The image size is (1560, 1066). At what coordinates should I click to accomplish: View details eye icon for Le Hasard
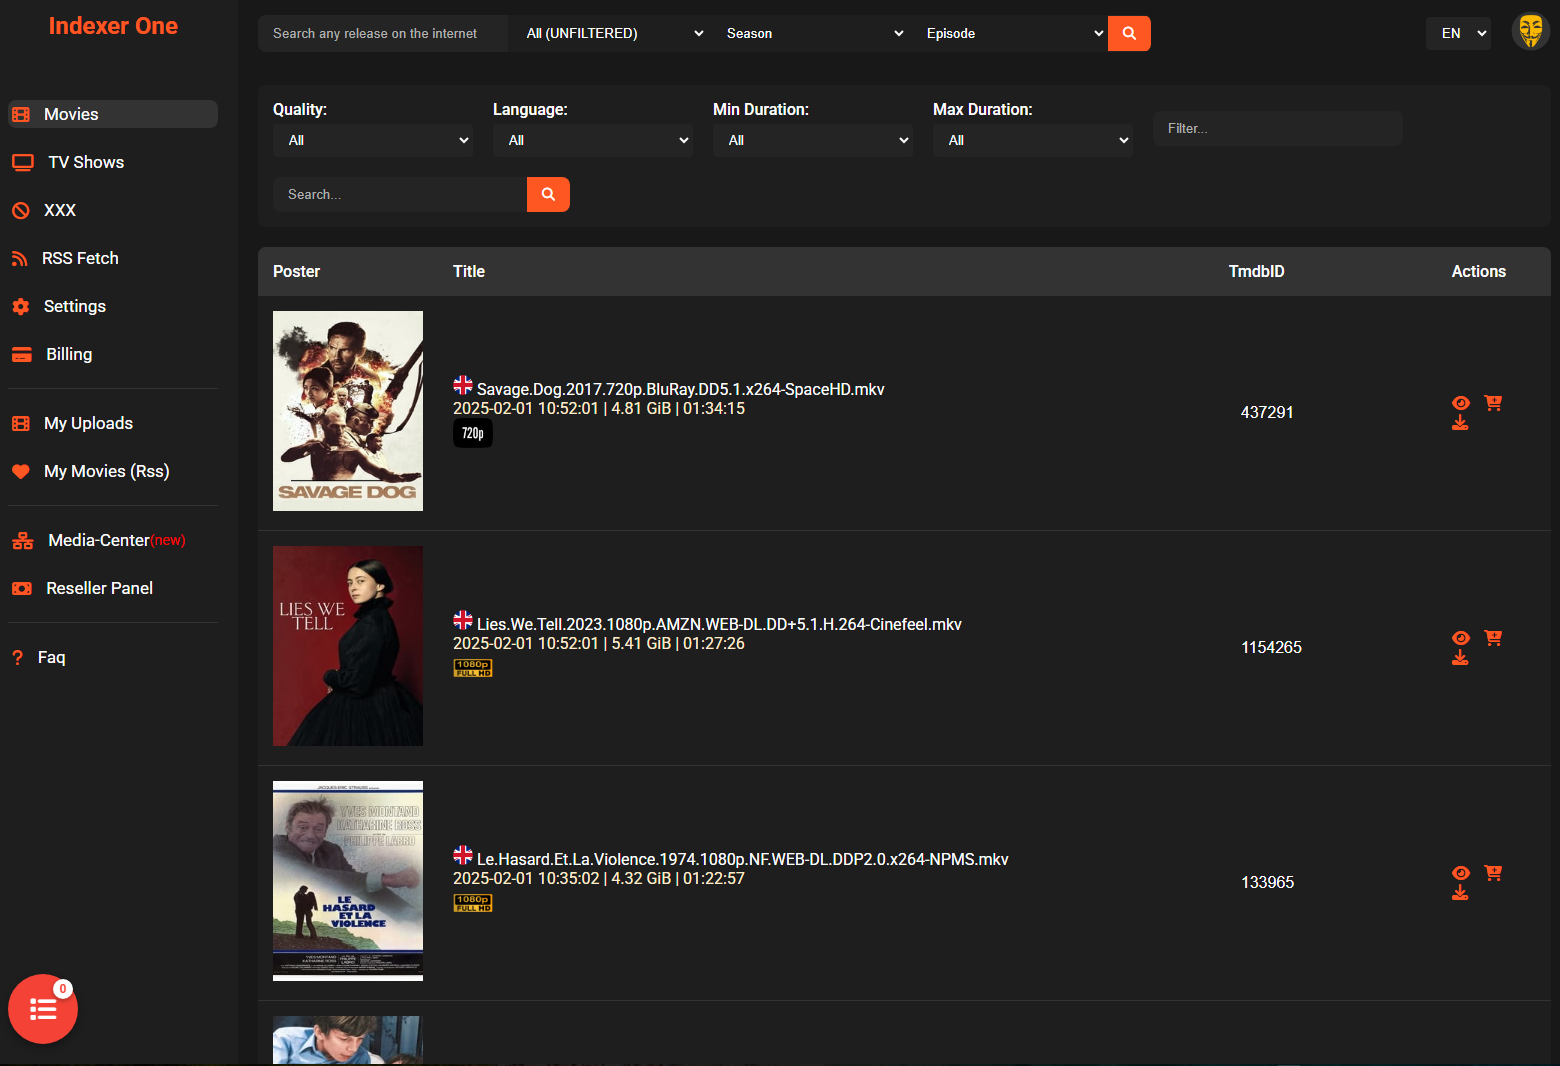pyautogui.click(x=1461, y=873)
